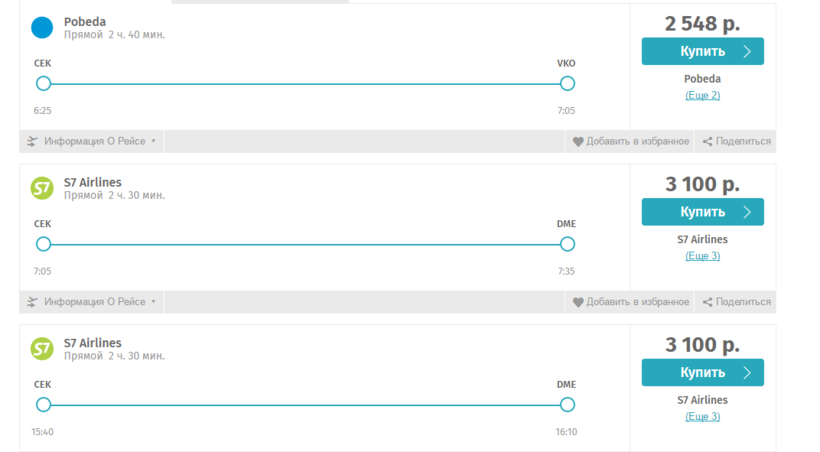Screen dimensions: 820x452
Task: Click the blue Pobeda airline logo
Action: pos(42,27)
